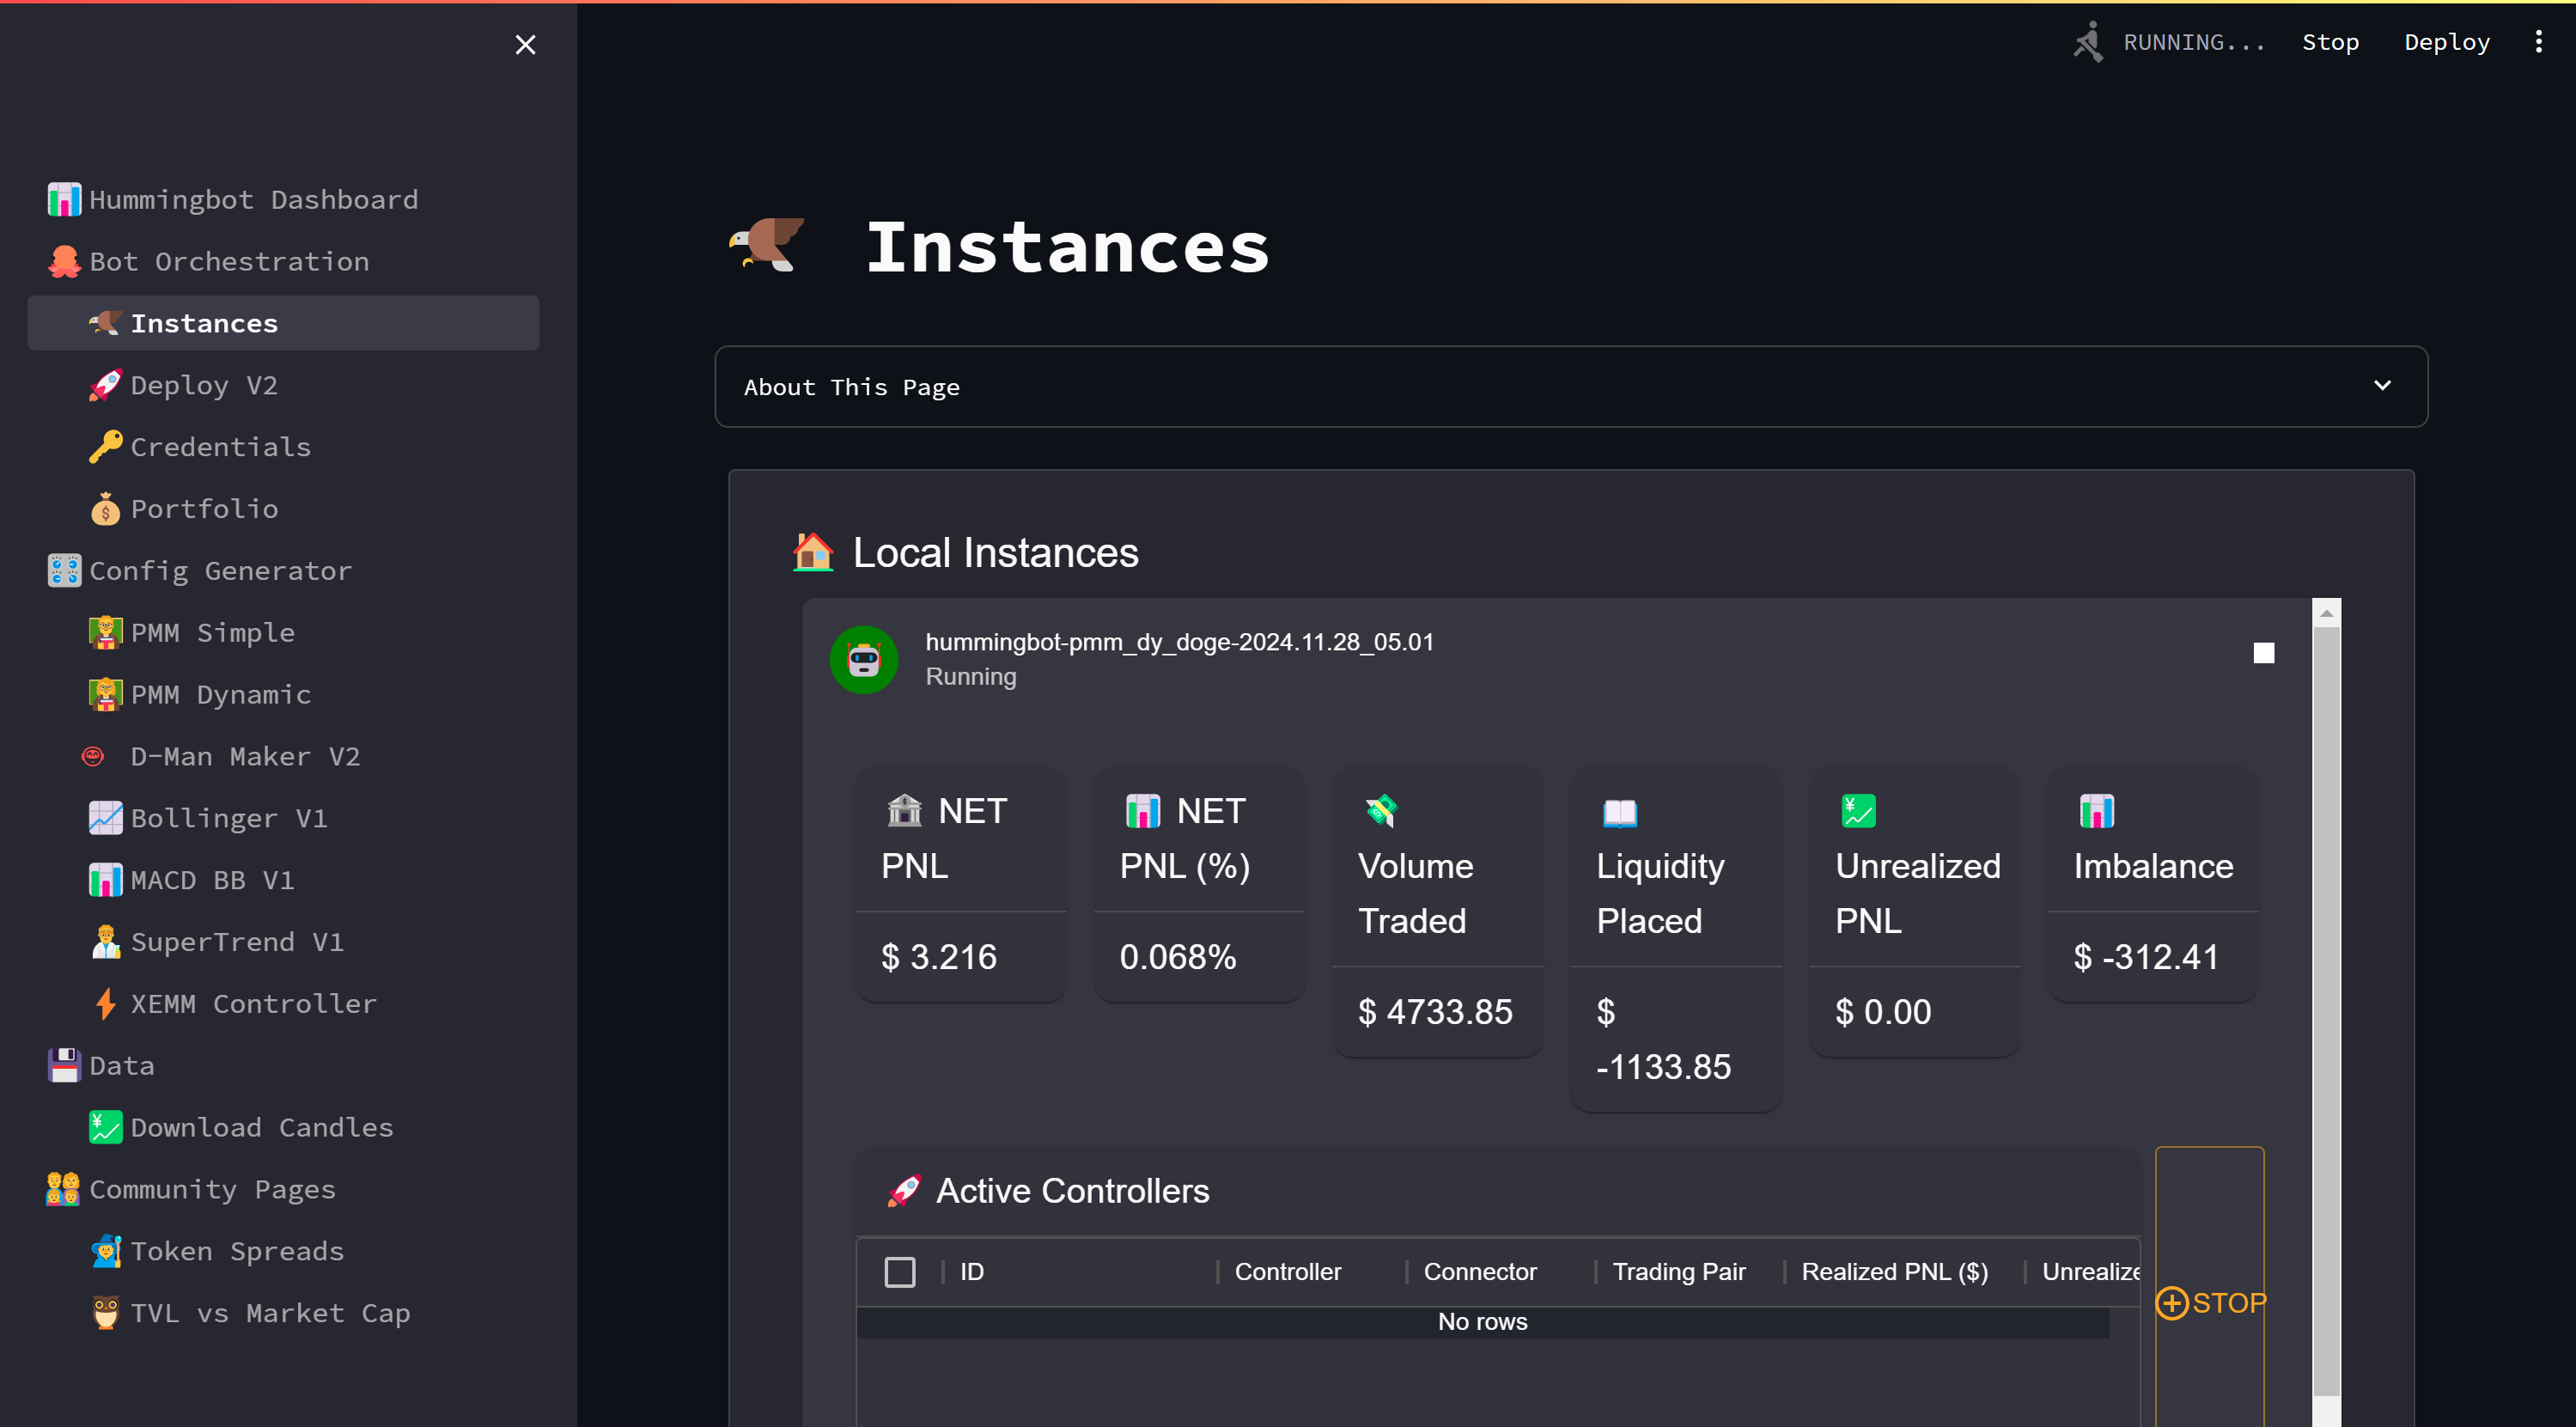Click the Download Candles chart icon
Viewport: 2576px width, 1427px height.
[x=105, y=1128]
